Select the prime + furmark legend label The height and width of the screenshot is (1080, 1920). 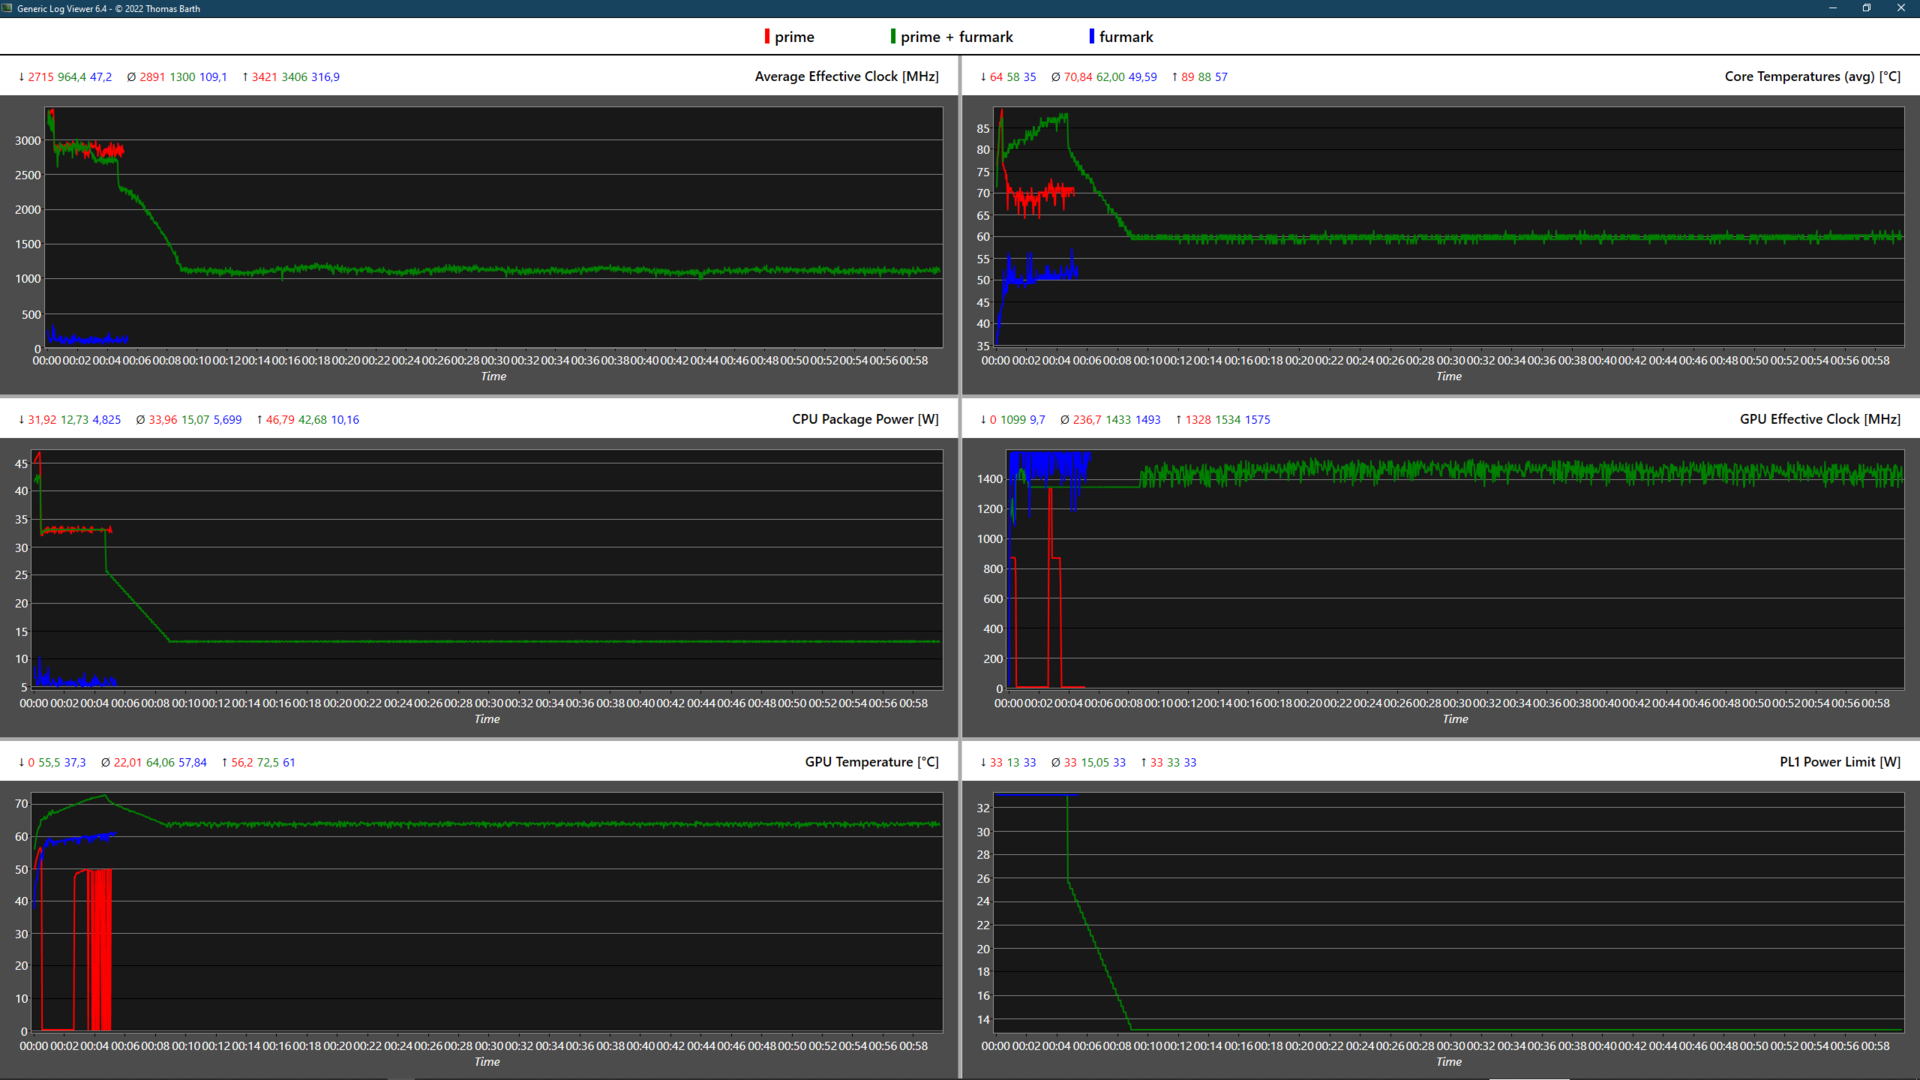pos(956,37)
